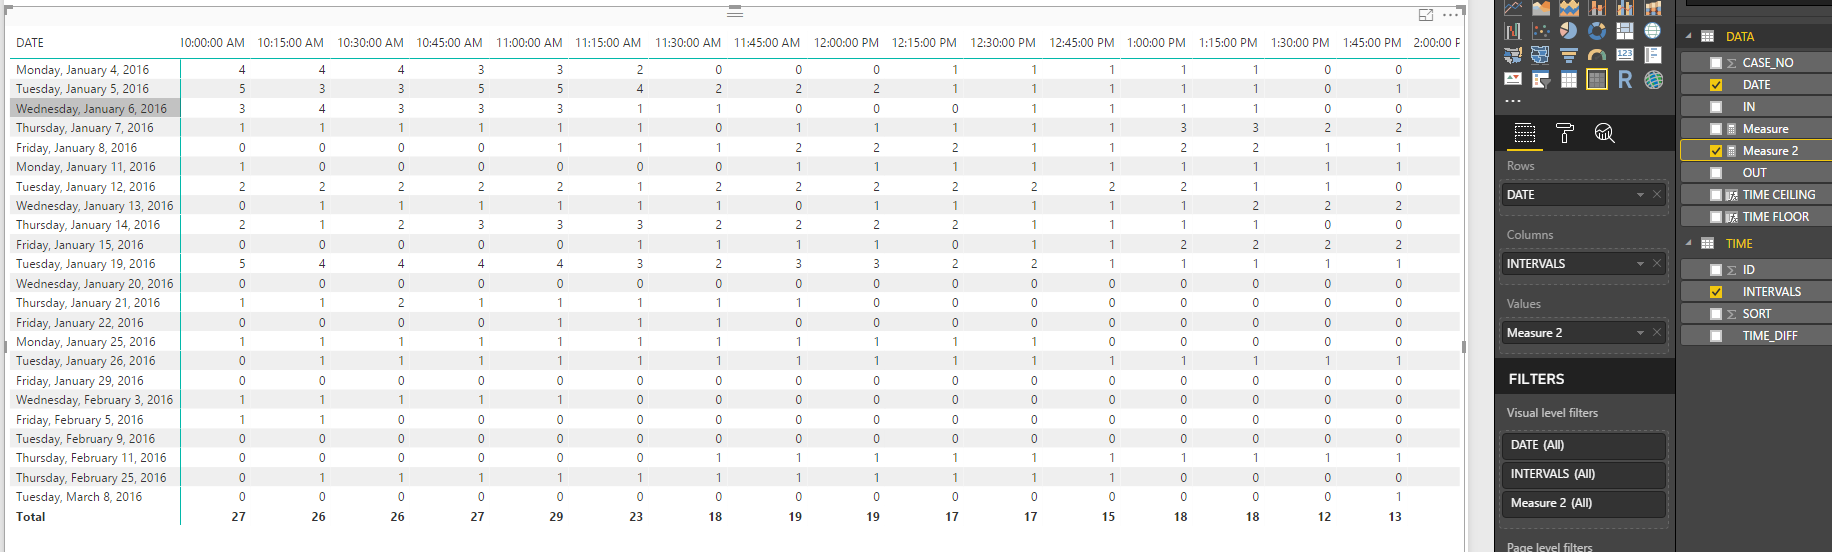The image size is (1832, 552).
Task: Sort by the 11:30:00 AM column header
Action: [x=688, y=43]
